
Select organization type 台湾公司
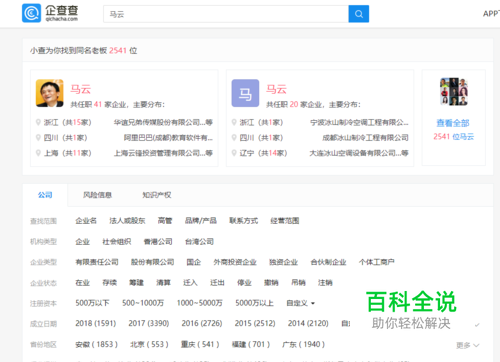click(x=199, y=241)
